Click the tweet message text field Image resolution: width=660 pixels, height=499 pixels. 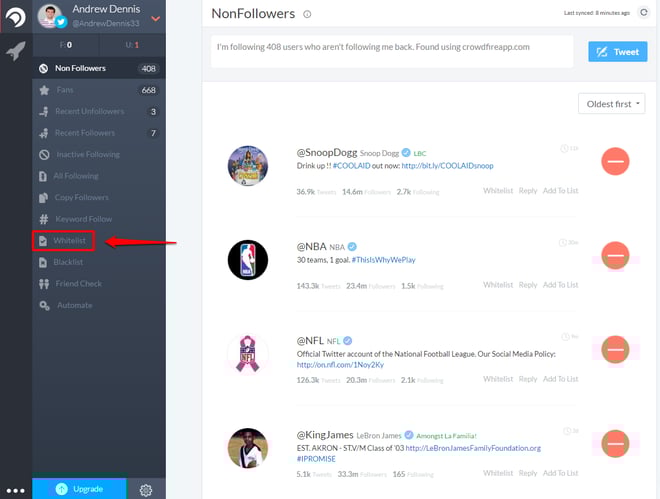coord(392,51)
